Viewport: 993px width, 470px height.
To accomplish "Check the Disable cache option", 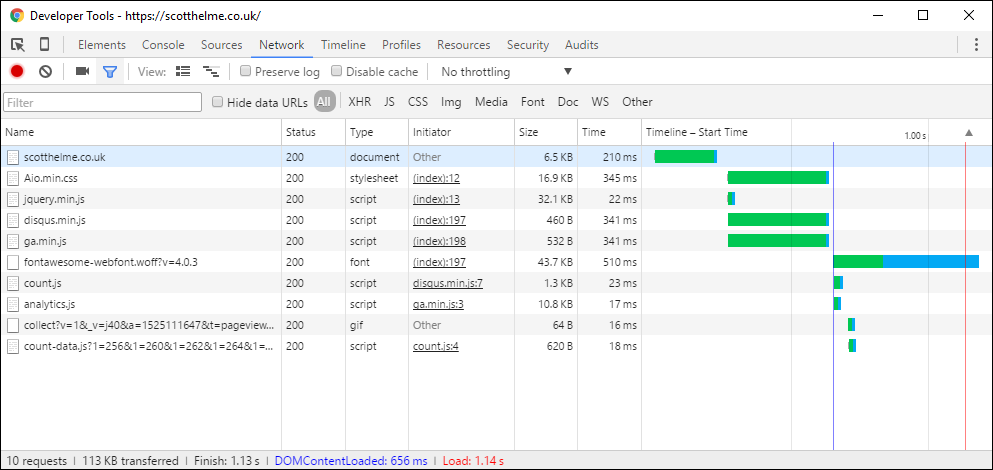I will click(x=337, y=72).
